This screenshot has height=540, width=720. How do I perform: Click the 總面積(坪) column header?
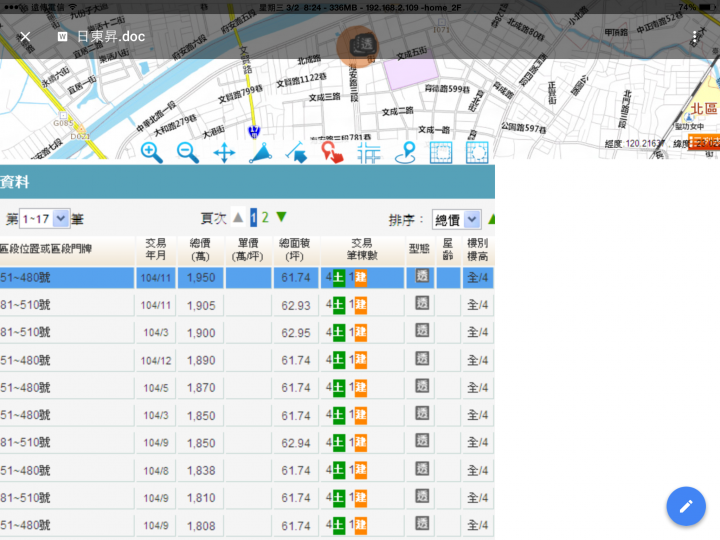click(295, 249)
